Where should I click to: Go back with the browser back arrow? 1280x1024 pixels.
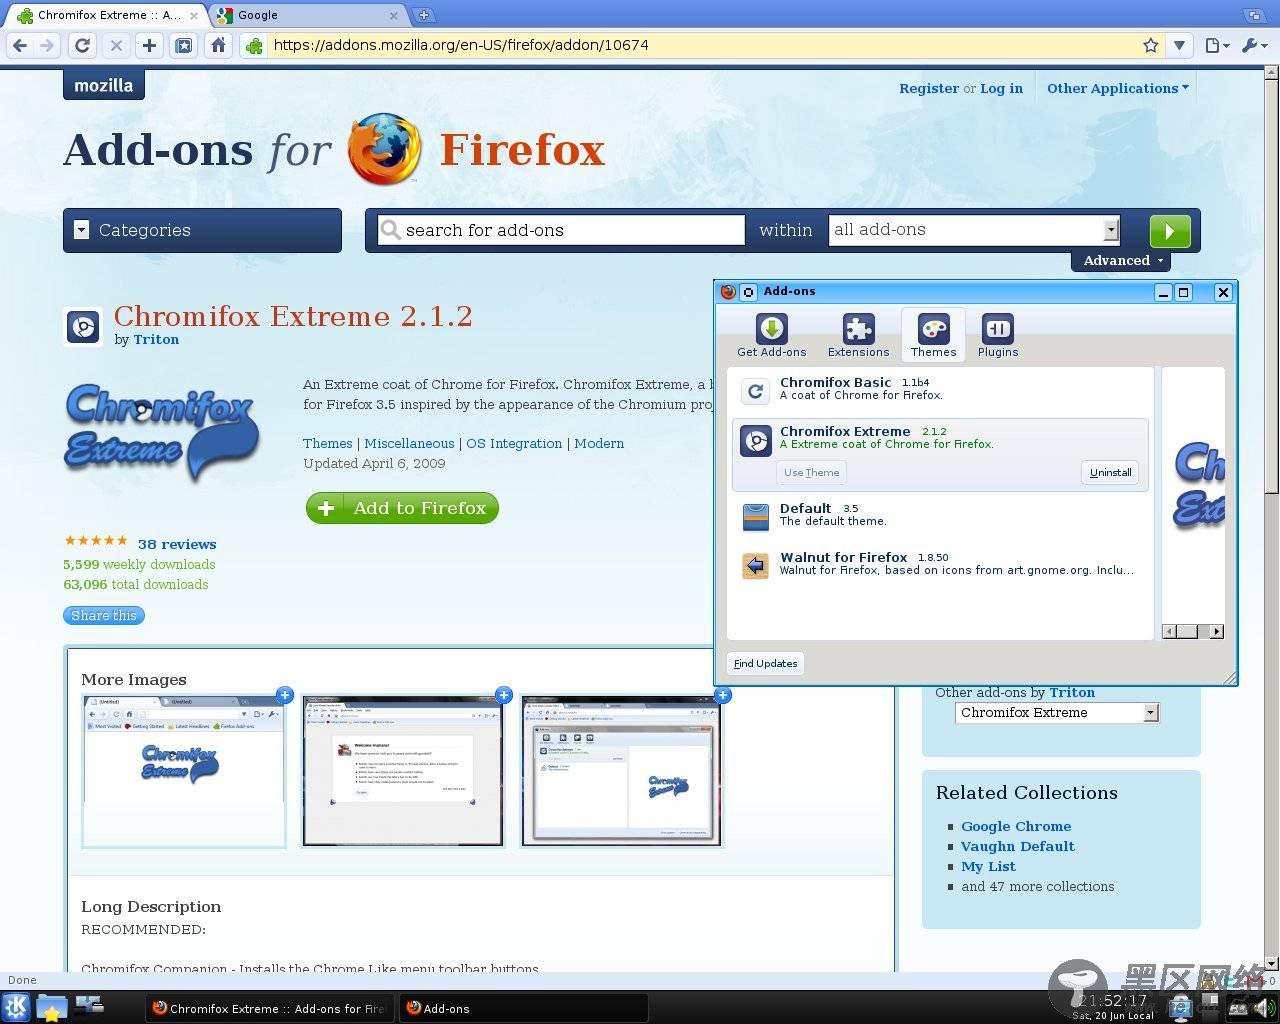pyautogui.click(x=20, y=45)
